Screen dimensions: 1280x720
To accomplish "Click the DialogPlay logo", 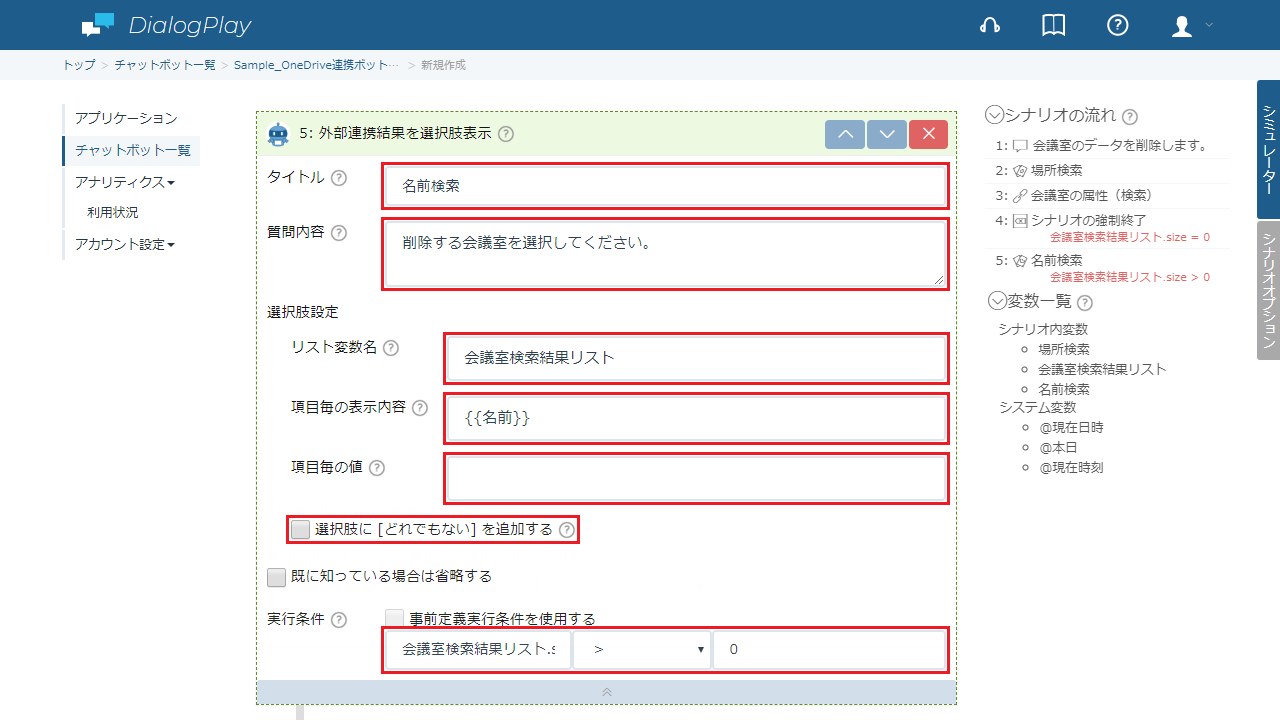I will (x=166, y=25).
